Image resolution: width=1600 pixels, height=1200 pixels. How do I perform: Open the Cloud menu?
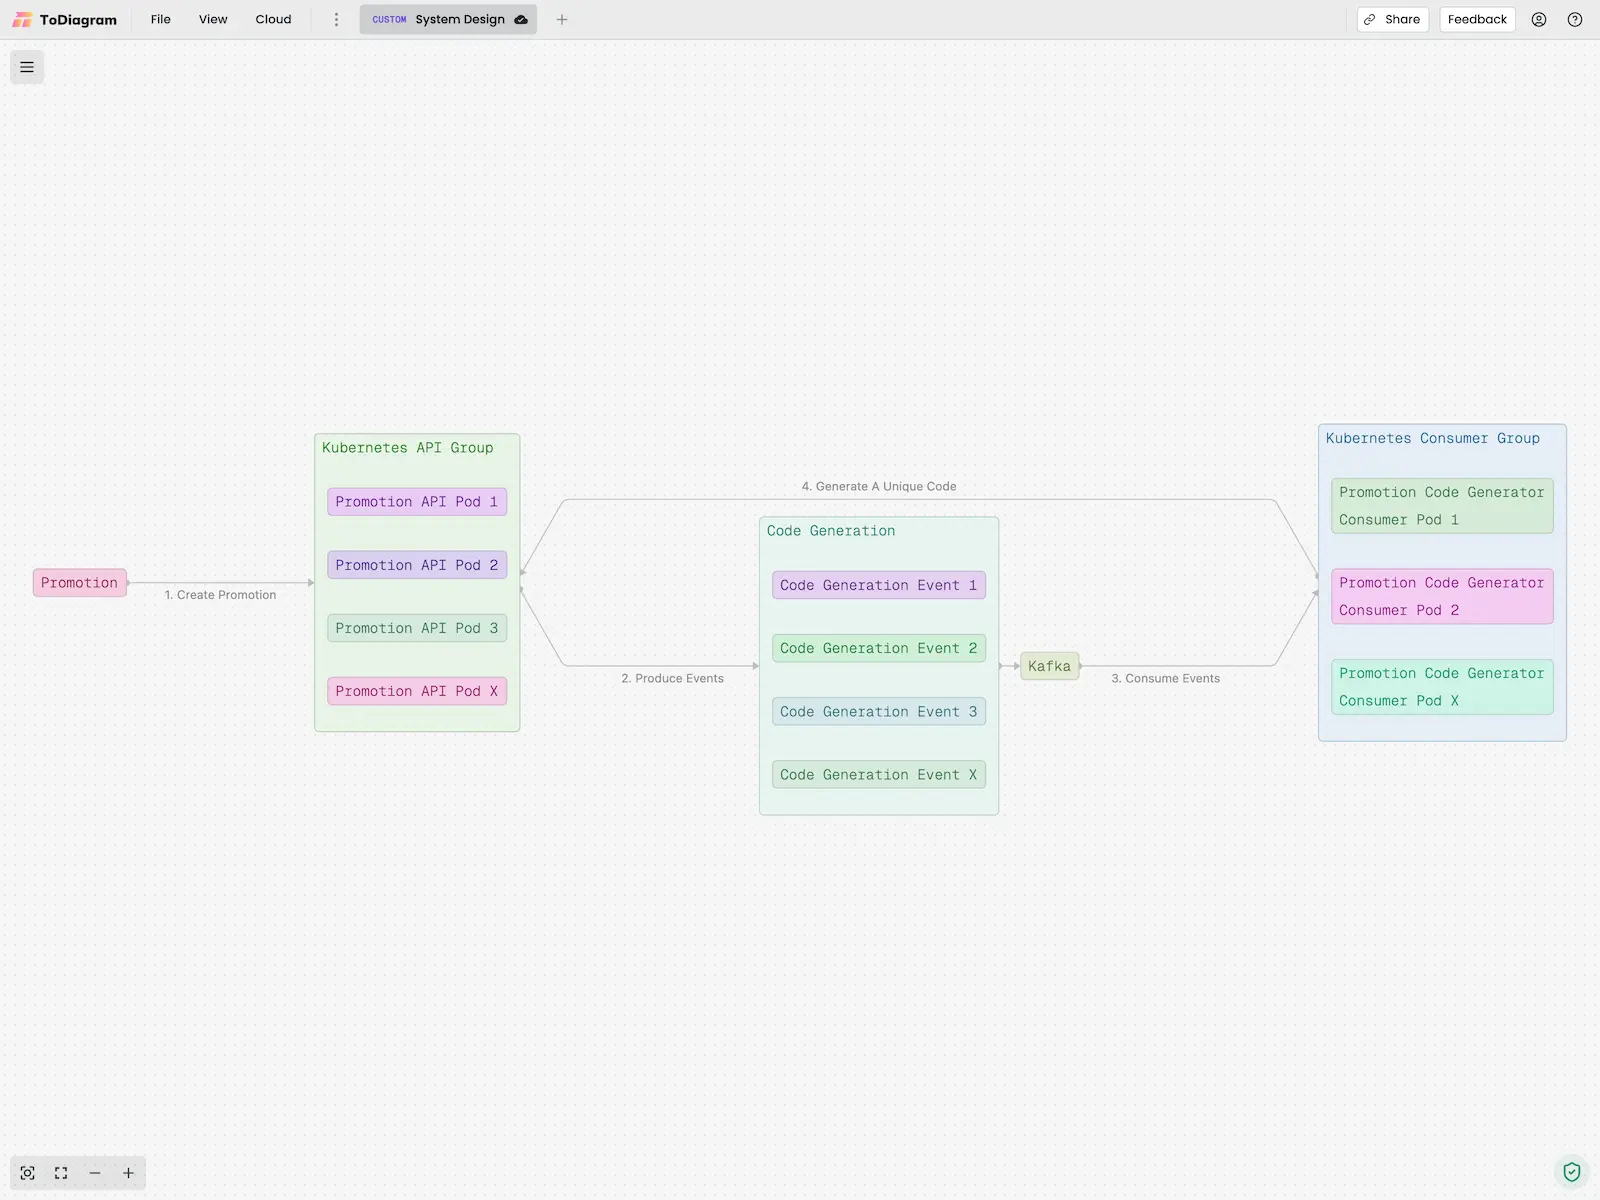[273, 20]
